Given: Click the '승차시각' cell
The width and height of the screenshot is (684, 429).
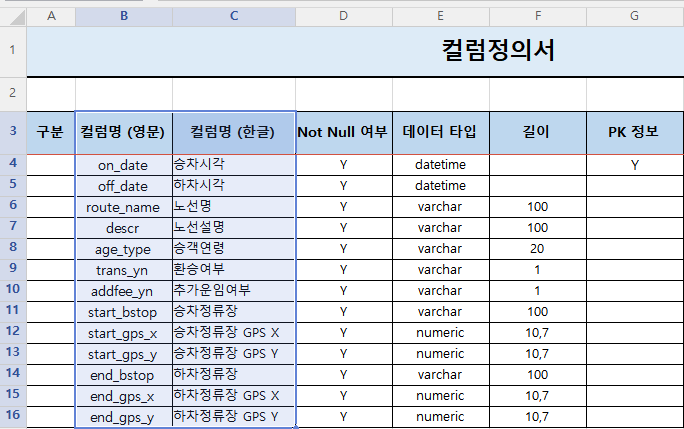Looking at the screenshot, I should [234, 165].
